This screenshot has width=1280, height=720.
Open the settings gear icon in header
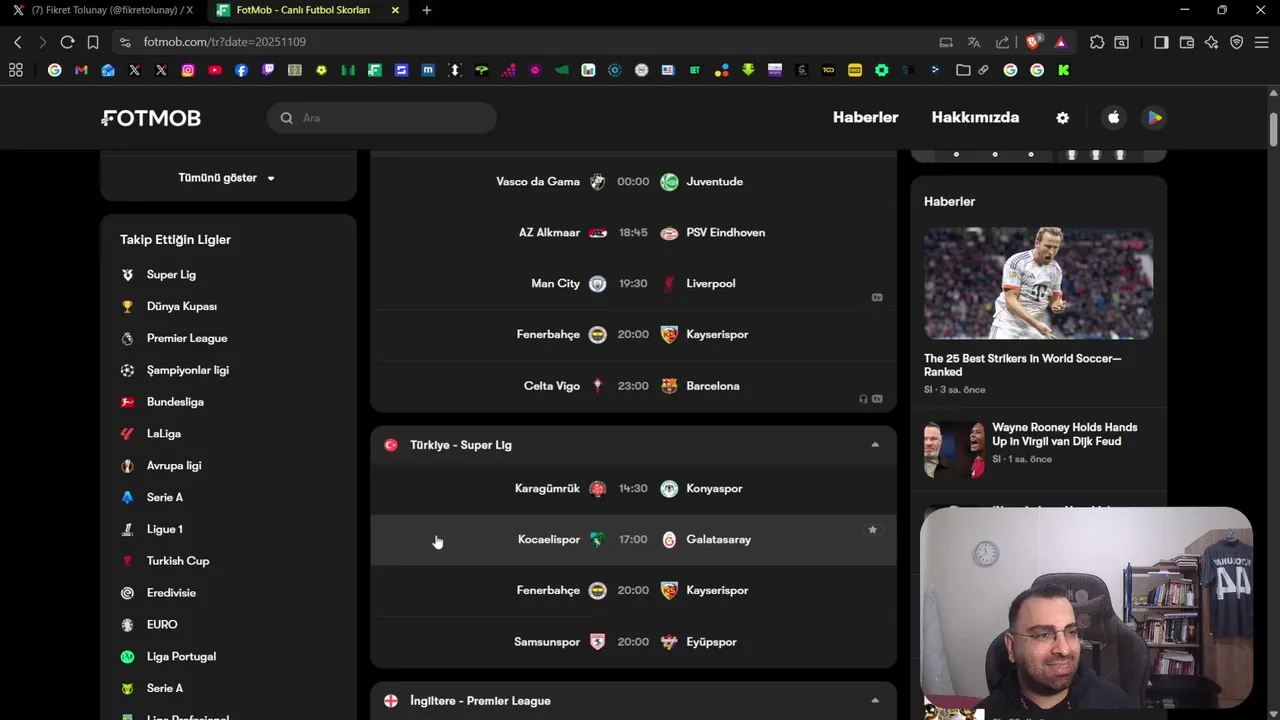point(1062,118)
